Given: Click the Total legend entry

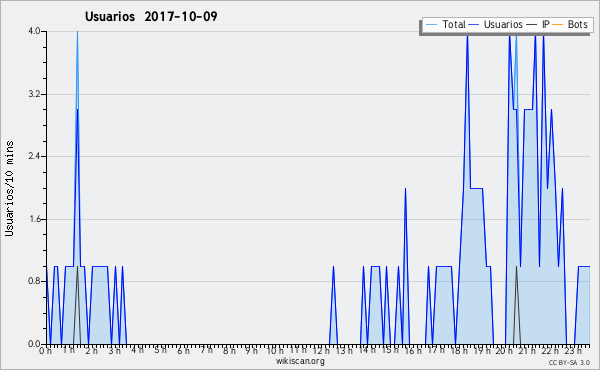Looking at the screenshot, I should (x=445, y=24).
